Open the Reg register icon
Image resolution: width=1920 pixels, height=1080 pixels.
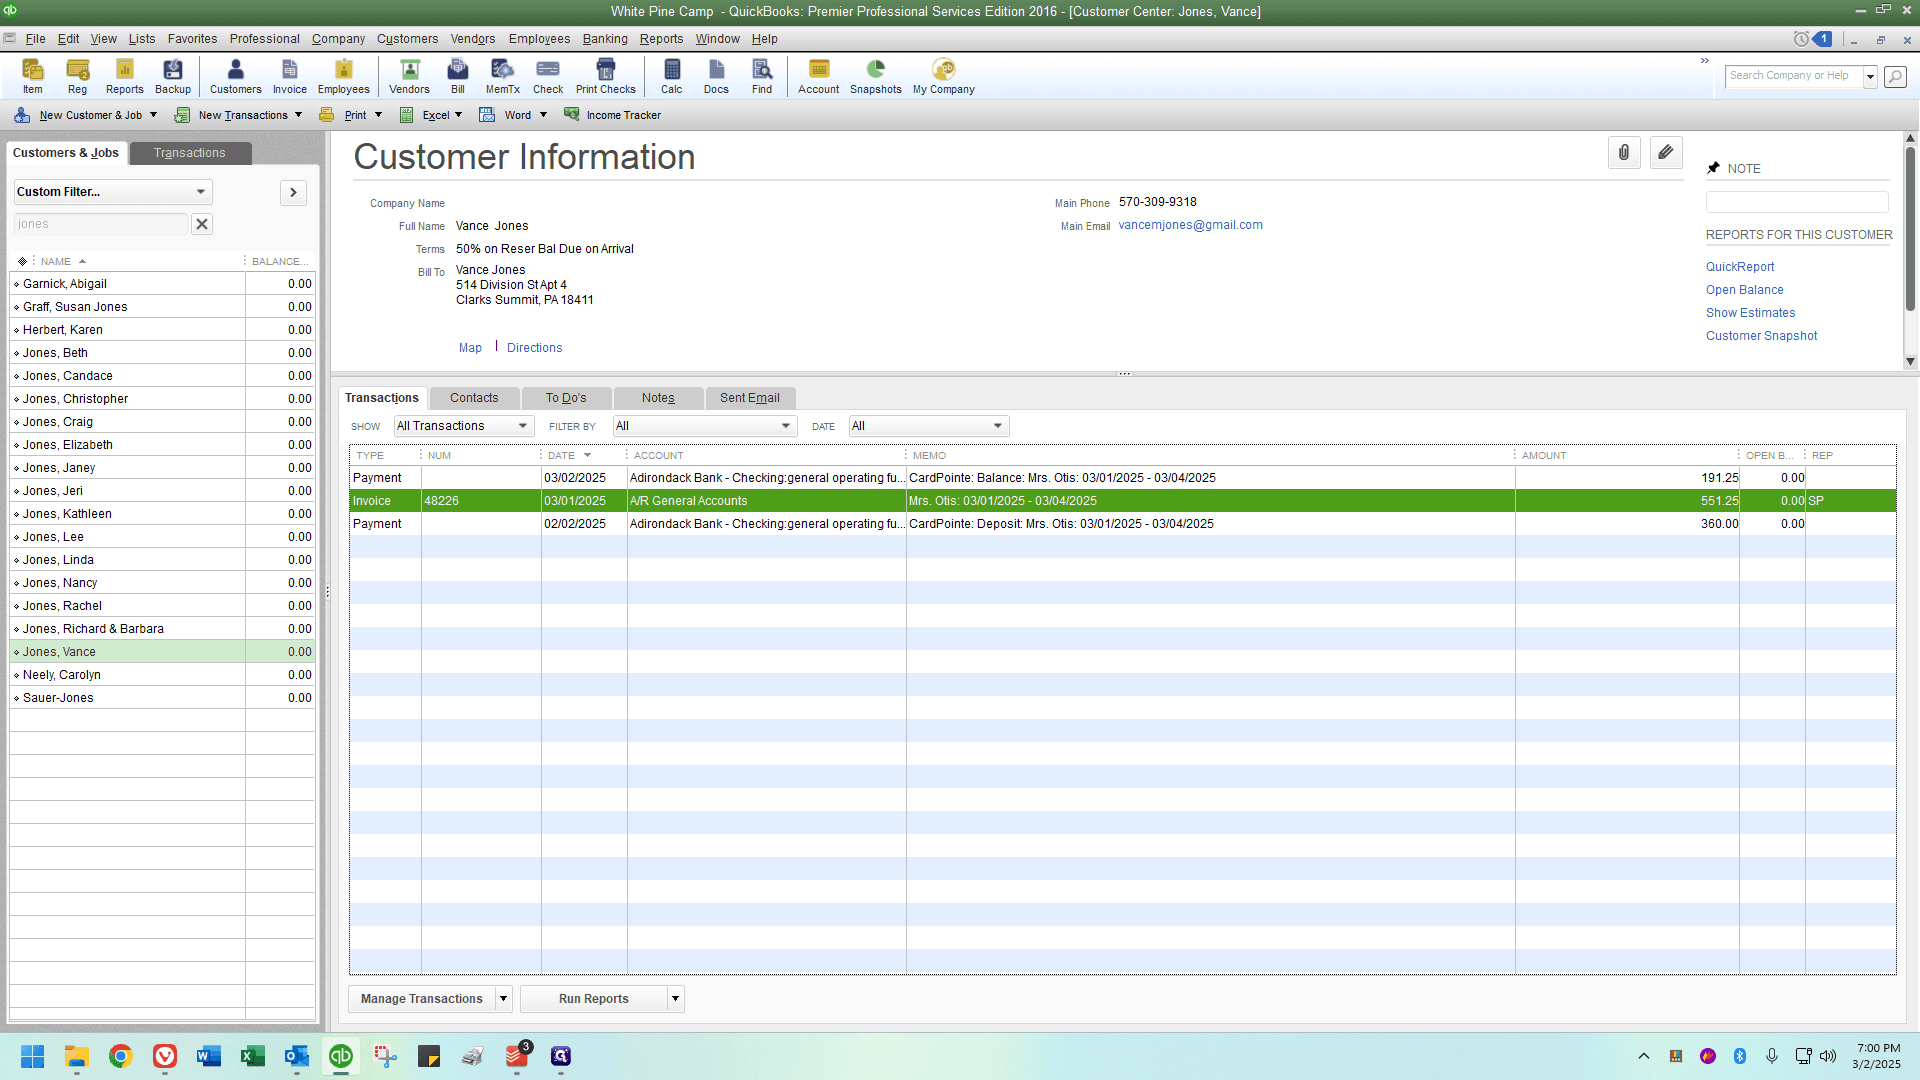(77, 76)
